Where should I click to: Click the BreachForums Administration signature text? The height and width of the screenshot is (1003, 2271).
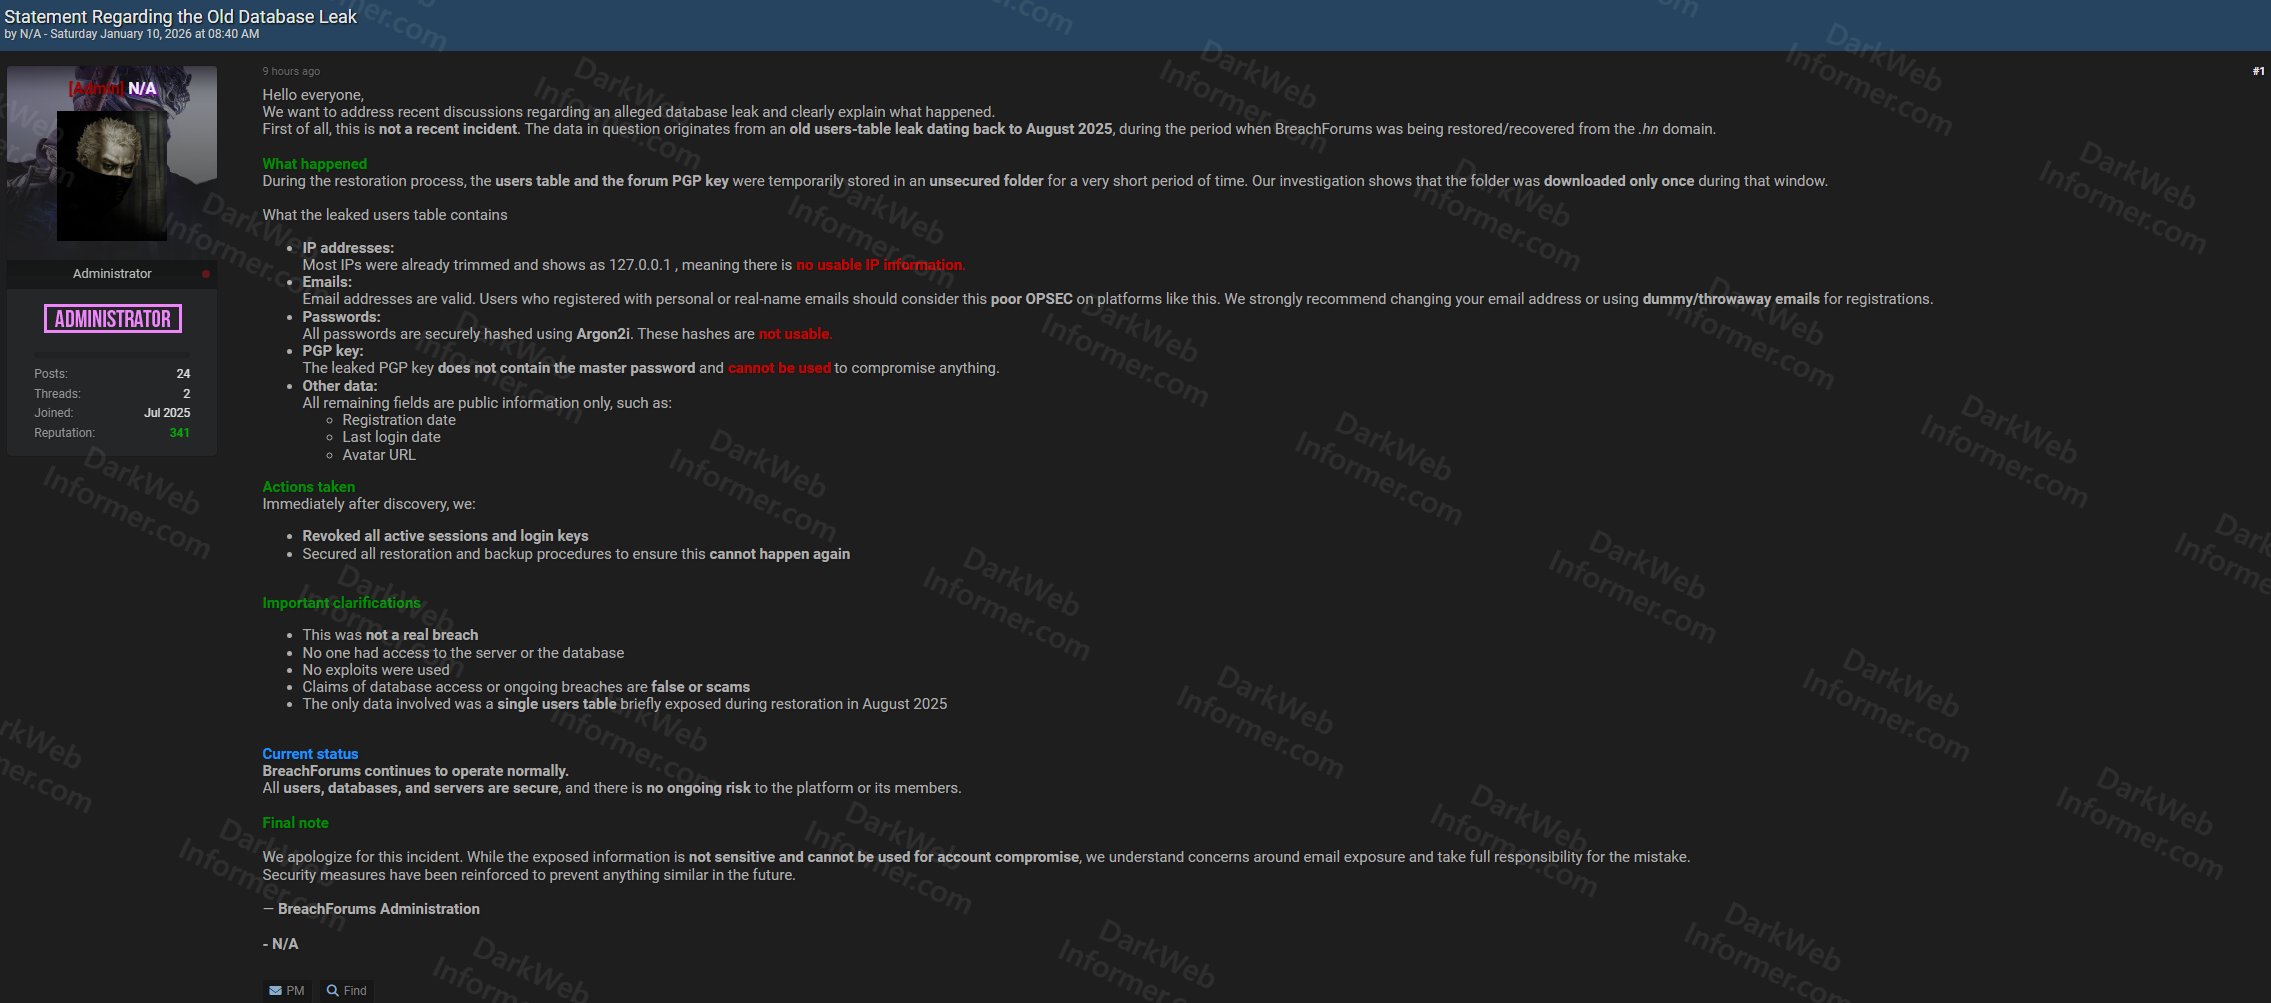378,909
